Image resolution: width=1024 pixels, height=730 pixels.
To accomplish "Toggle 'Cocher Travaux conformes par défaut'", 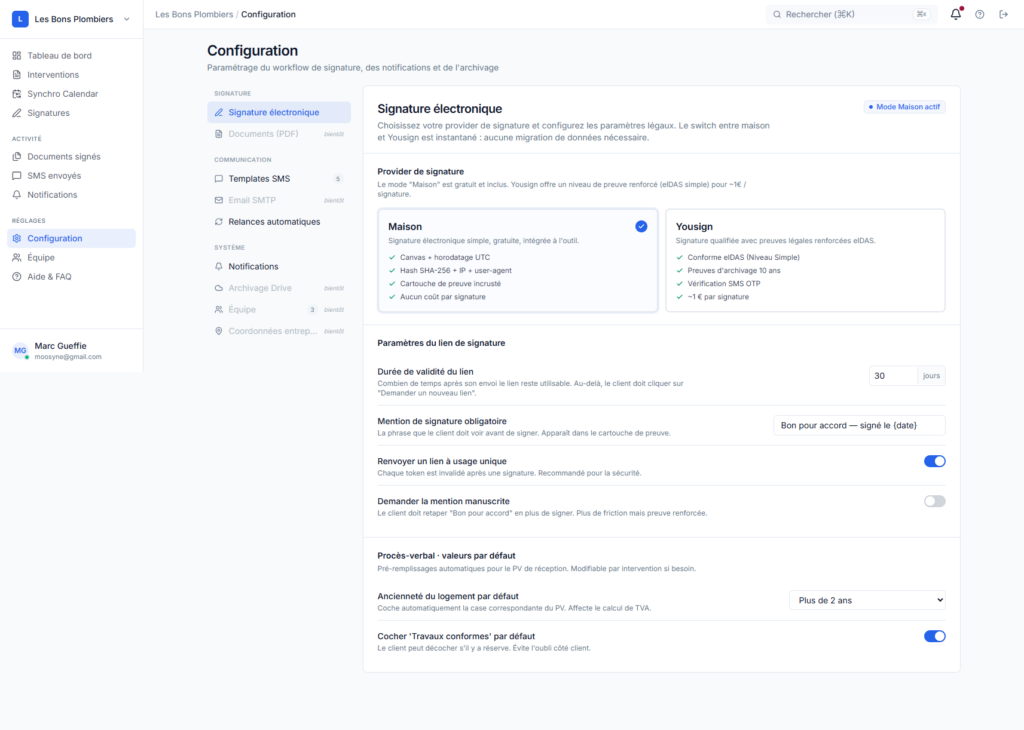I will coord(935,636).
